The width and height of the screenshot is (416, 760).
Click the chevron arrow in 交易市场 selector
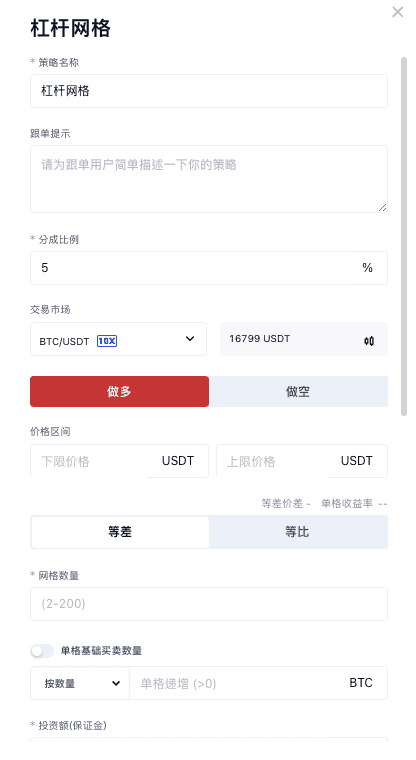click(x=190, y=339)
